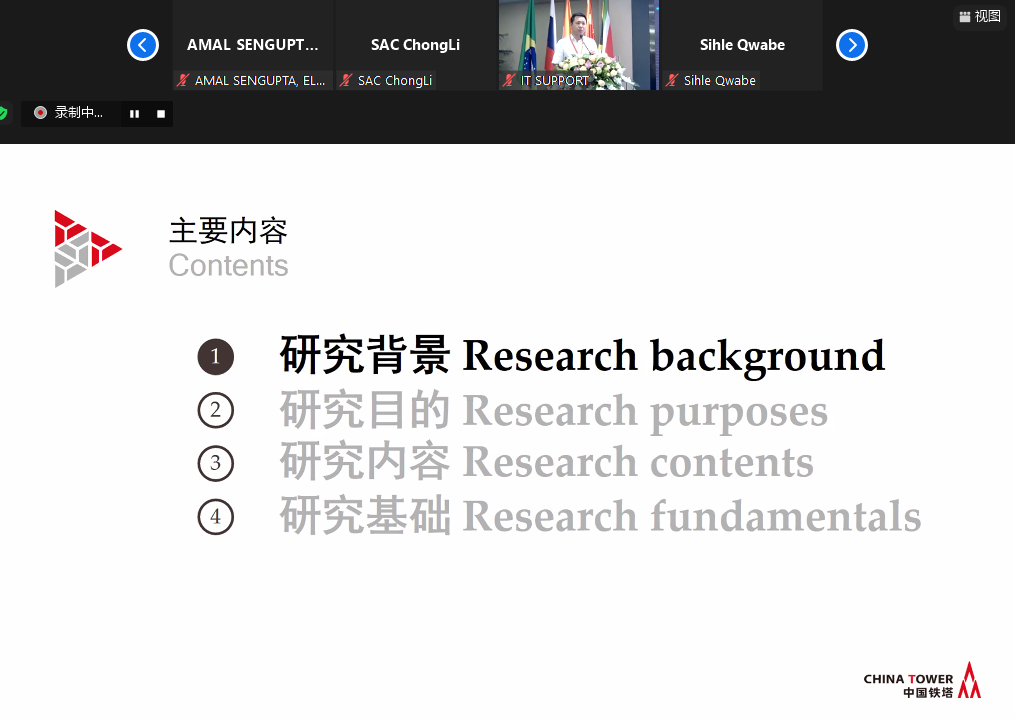
Task: Click the 'Contents' heading text
Action: click(229, 266)
